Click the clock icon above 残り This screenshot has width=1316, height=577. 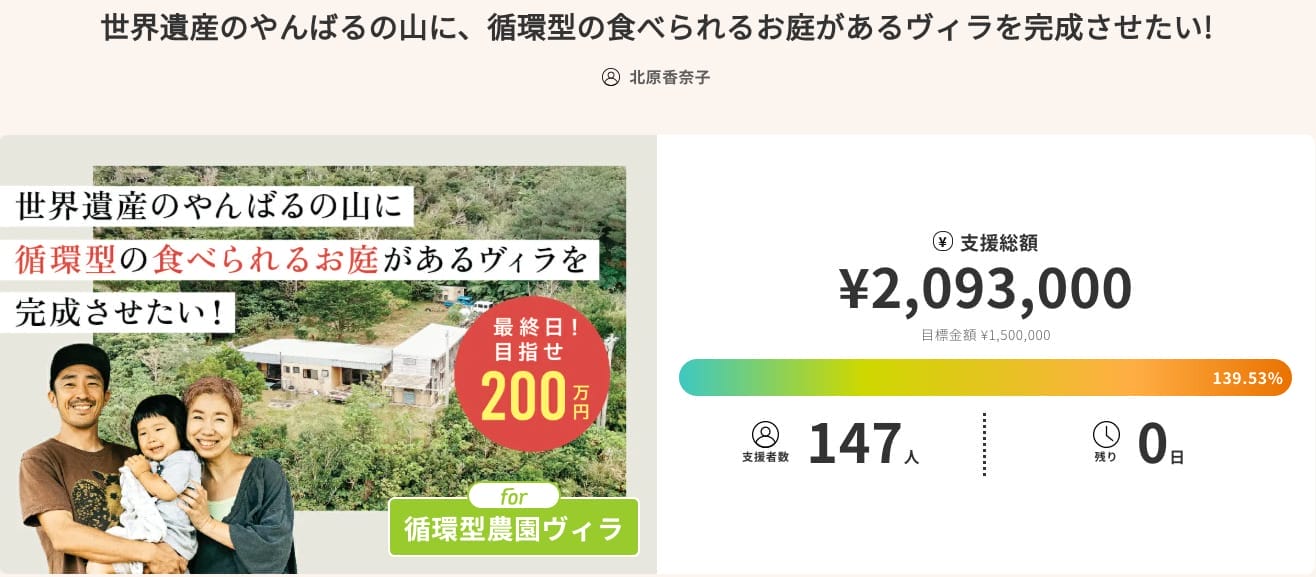[1106, 434]
